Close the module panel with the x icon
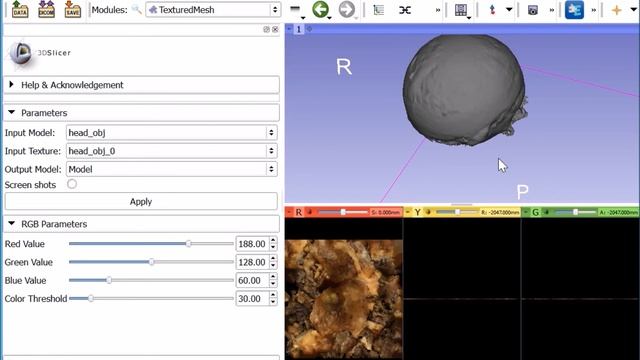Screen dimensions: 640x360 pyautogui.click(x=275, y=29)
